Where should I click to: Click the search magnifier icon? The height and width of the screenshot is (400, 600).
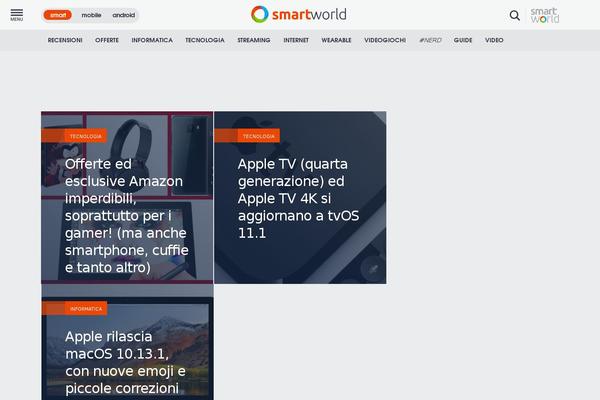click(x=515, y=15)
